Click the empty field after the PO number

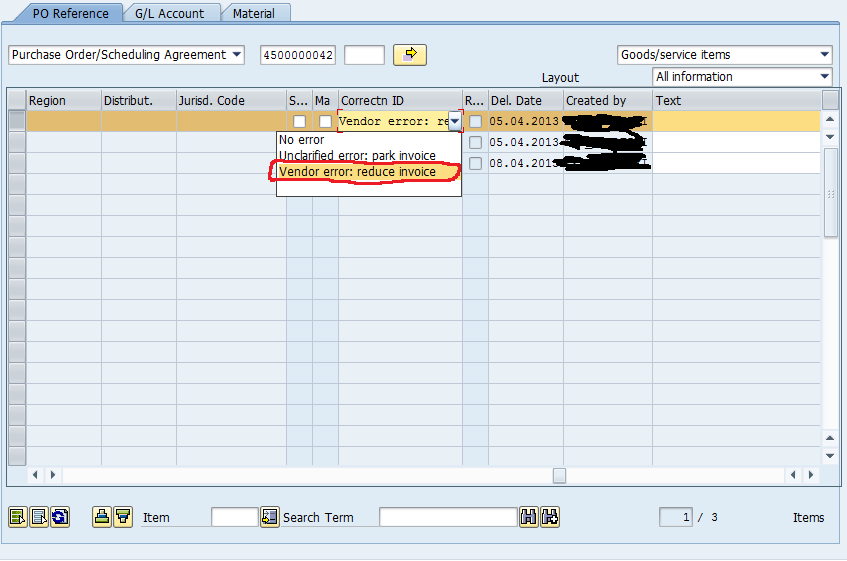coord(364,55)
